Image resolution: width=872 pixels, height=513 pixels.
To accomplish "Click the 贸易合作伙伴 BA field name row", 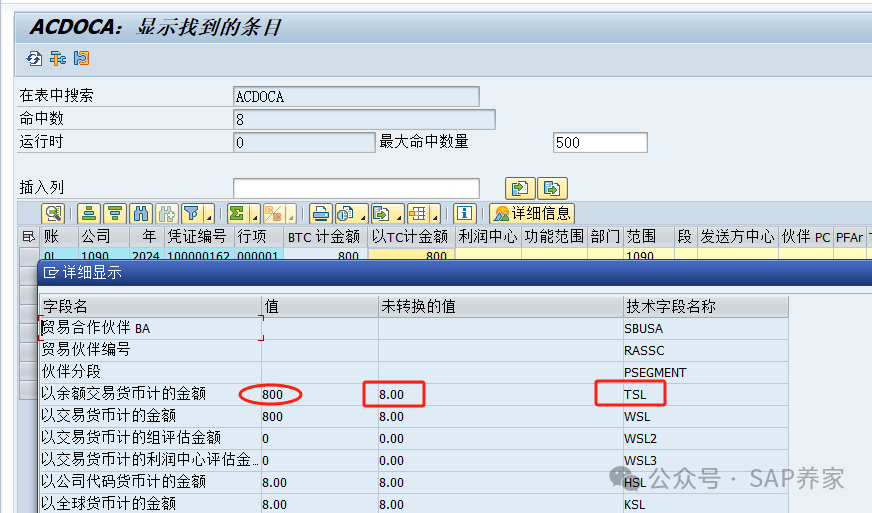I will [150, 328].
